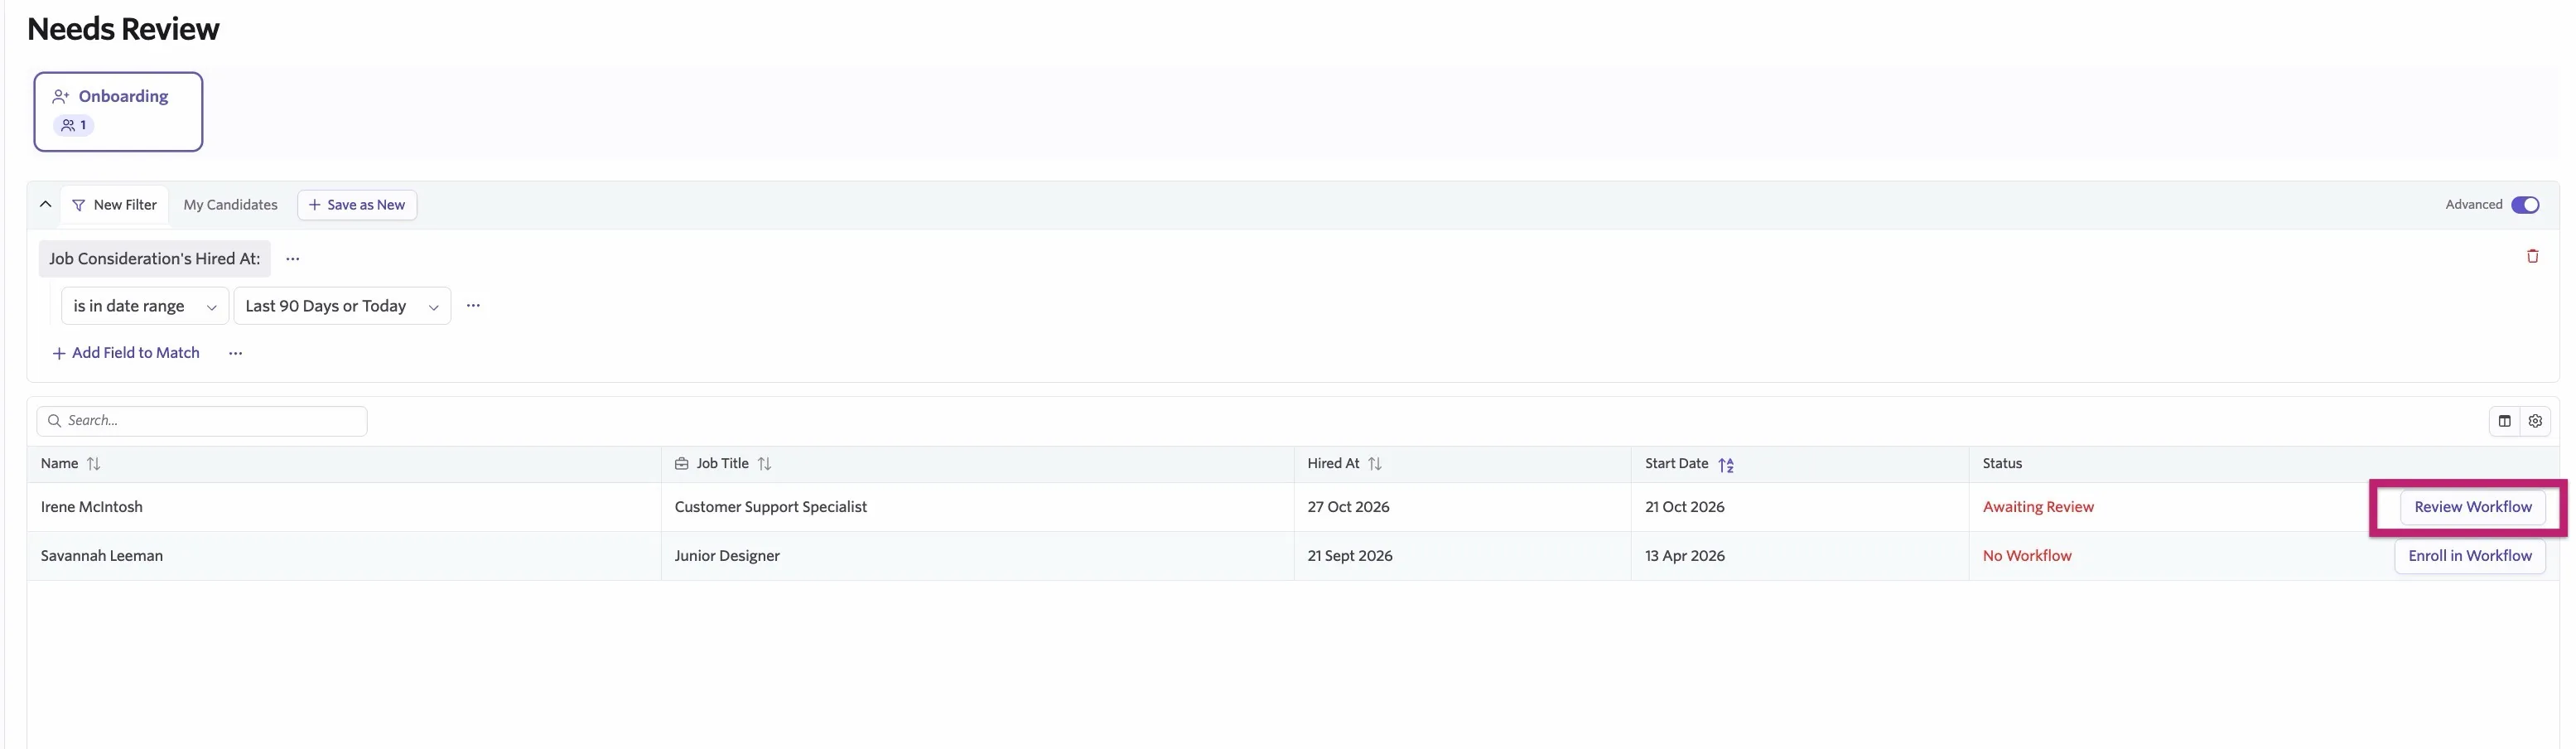The width and height of the screenshot is (2576, 749).
Task: Click the 13 Apr 2026 start date
Action: tap(1684, 556)
